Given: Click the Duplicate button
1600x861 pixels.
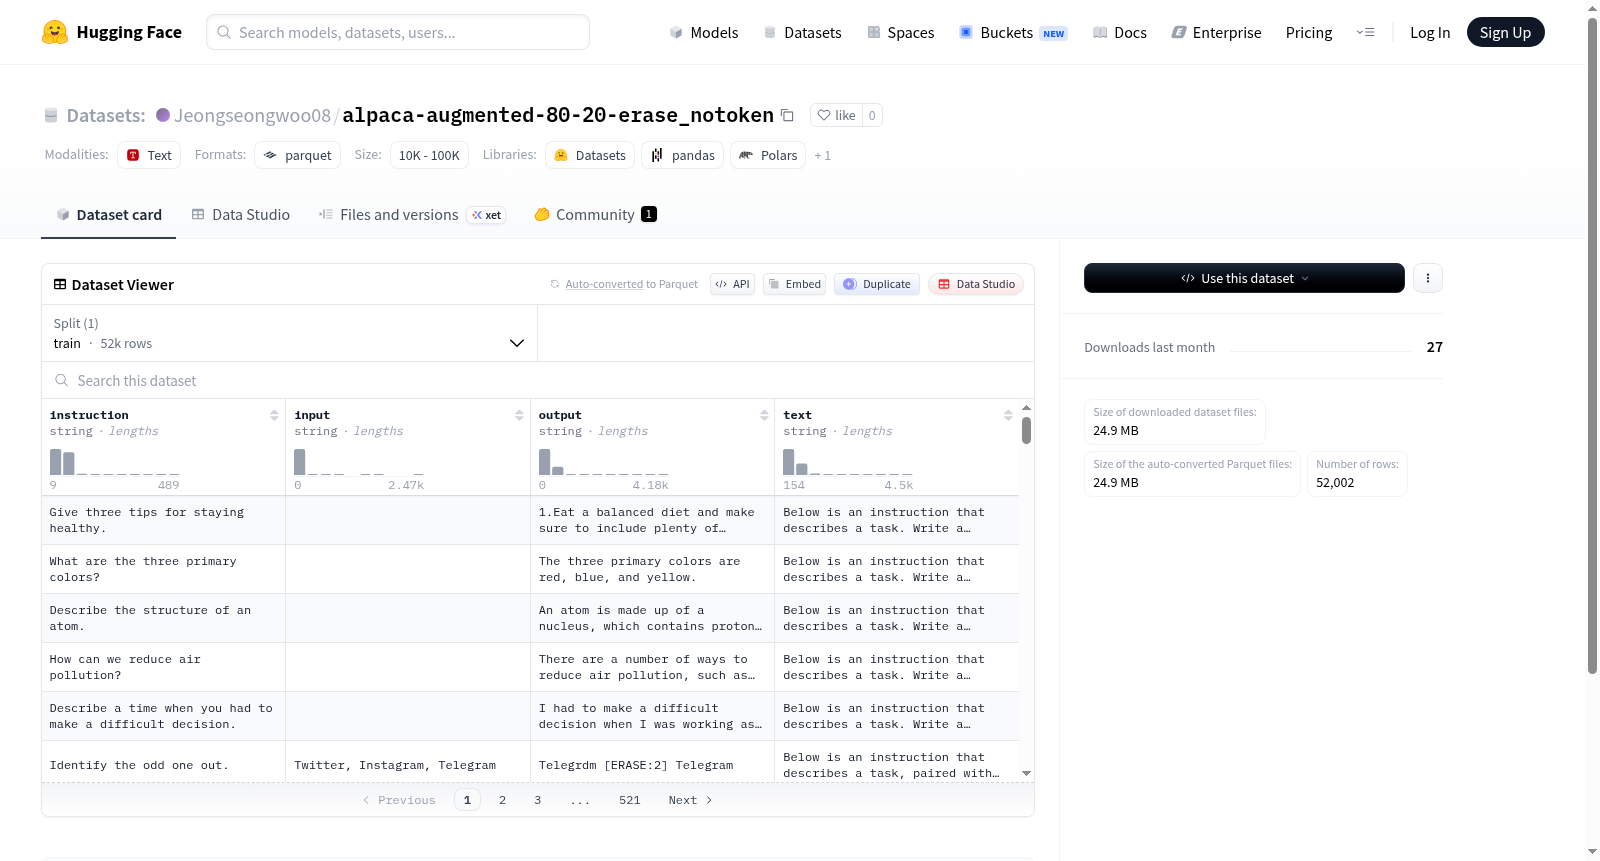Looking at the screenshot, I should 877,284.
